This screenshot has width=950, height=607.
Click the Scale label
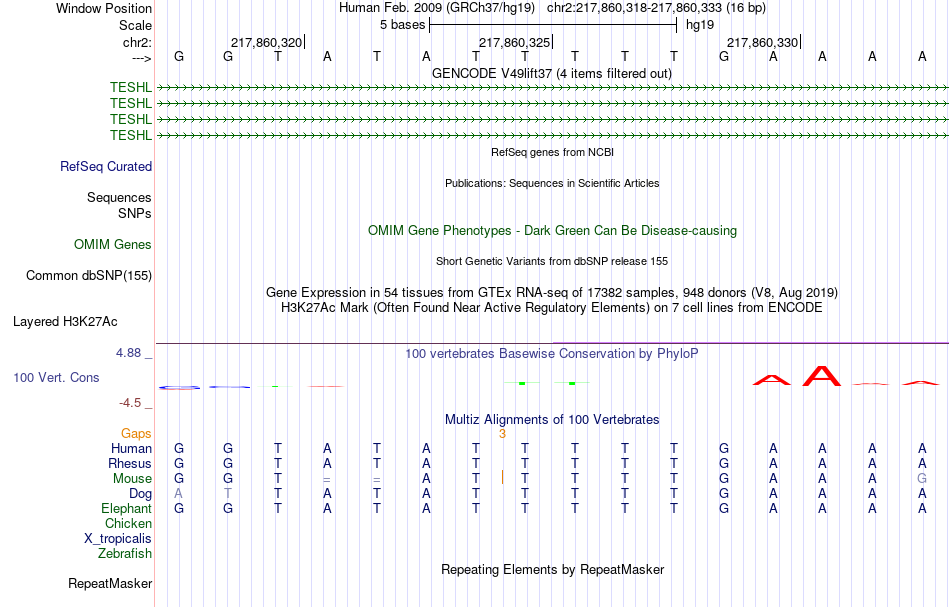[x=135, y=25]
